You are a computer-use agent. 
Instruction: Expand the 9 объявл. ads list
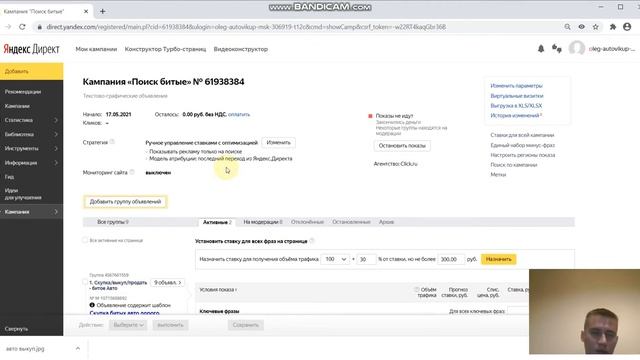click(167, 282)
